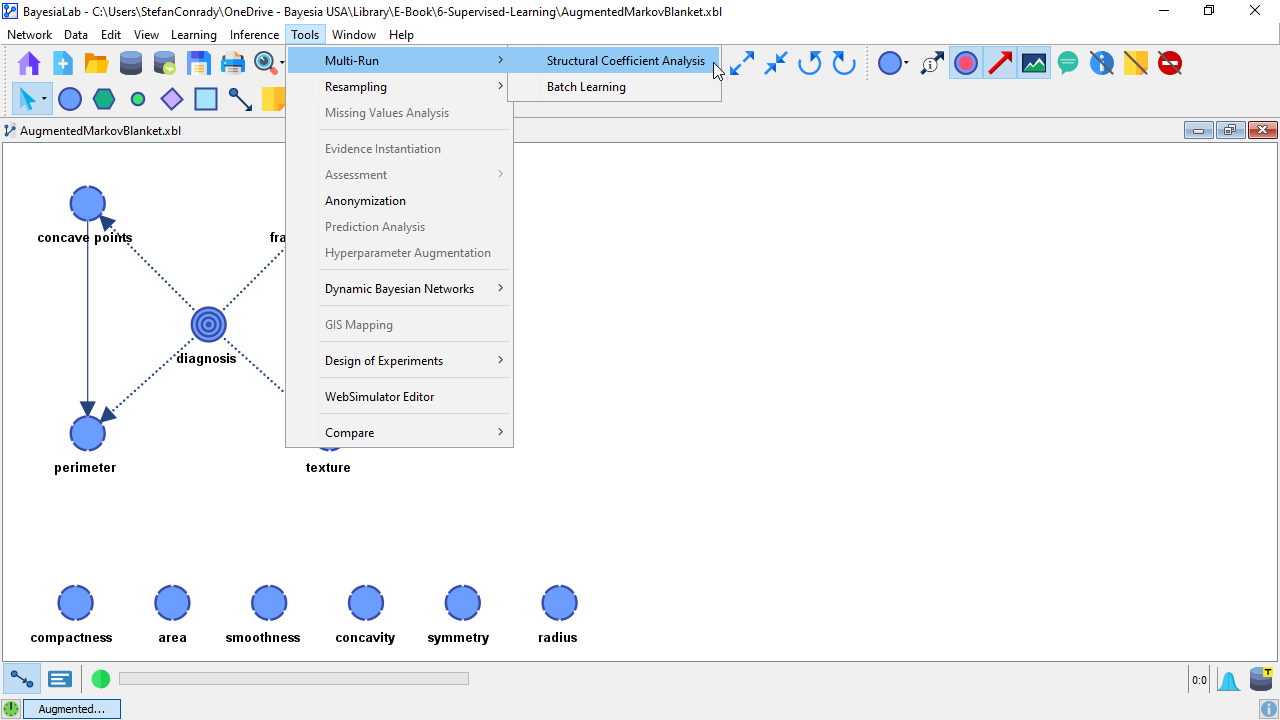
Task: Switch to validation mode icon in status bar
Action: pos(60,679)
